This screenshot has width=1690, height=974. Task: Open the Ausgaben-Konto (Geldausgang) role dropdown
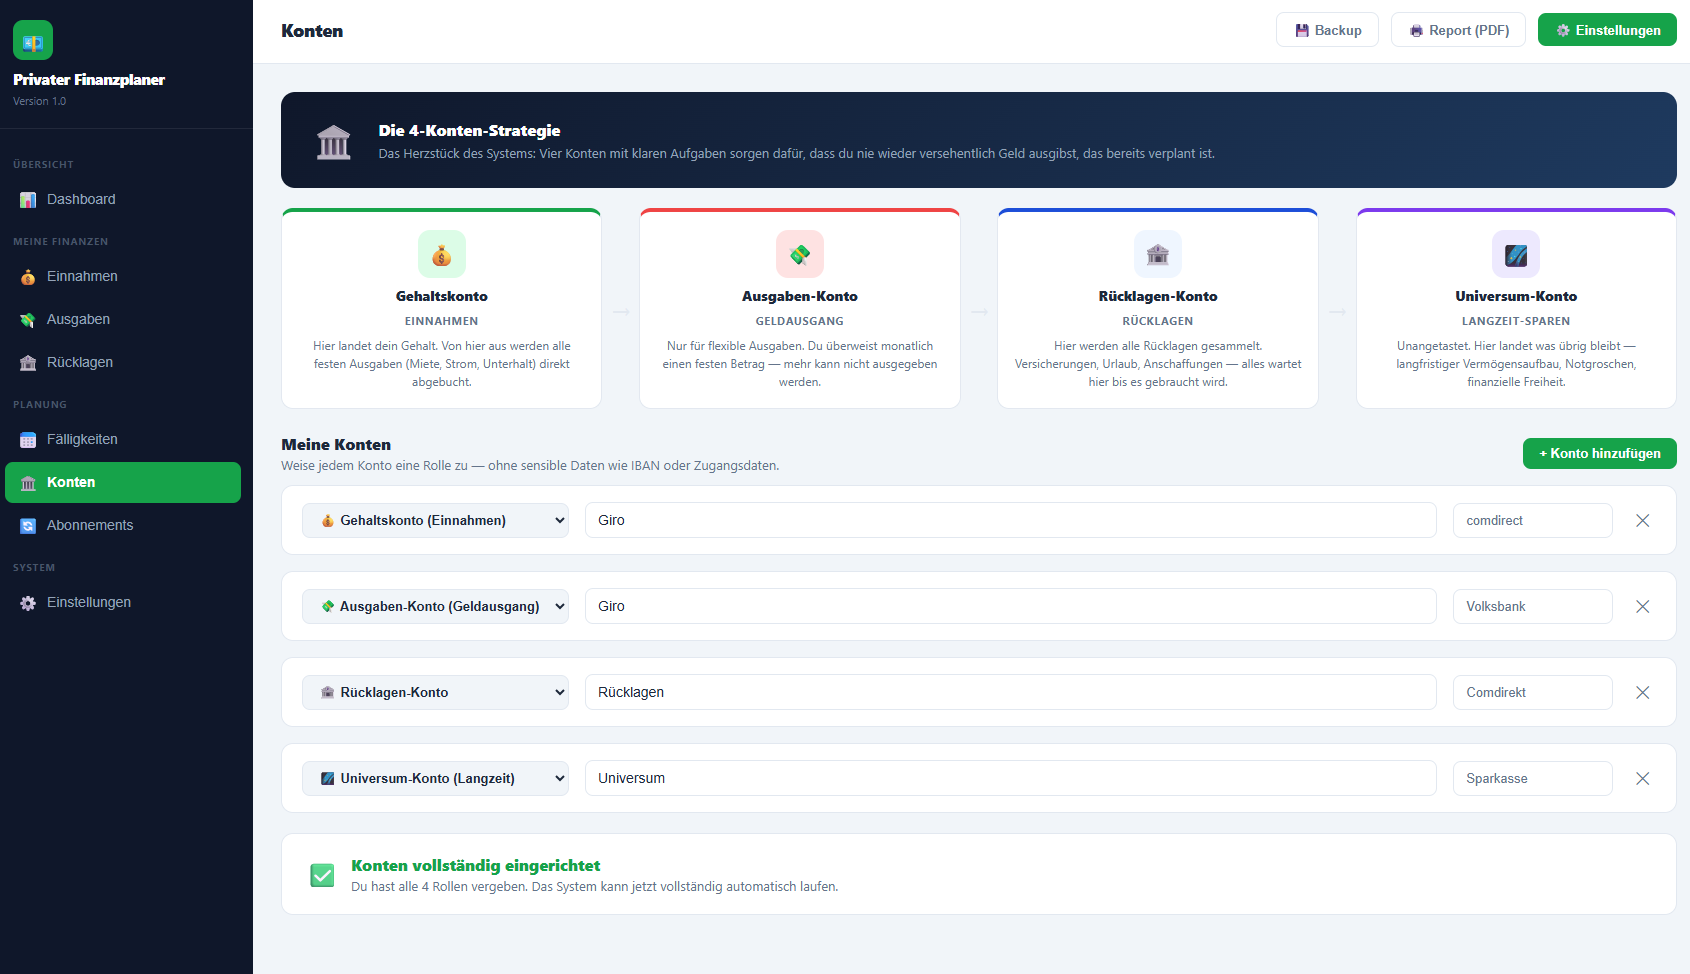pos(435,606)
